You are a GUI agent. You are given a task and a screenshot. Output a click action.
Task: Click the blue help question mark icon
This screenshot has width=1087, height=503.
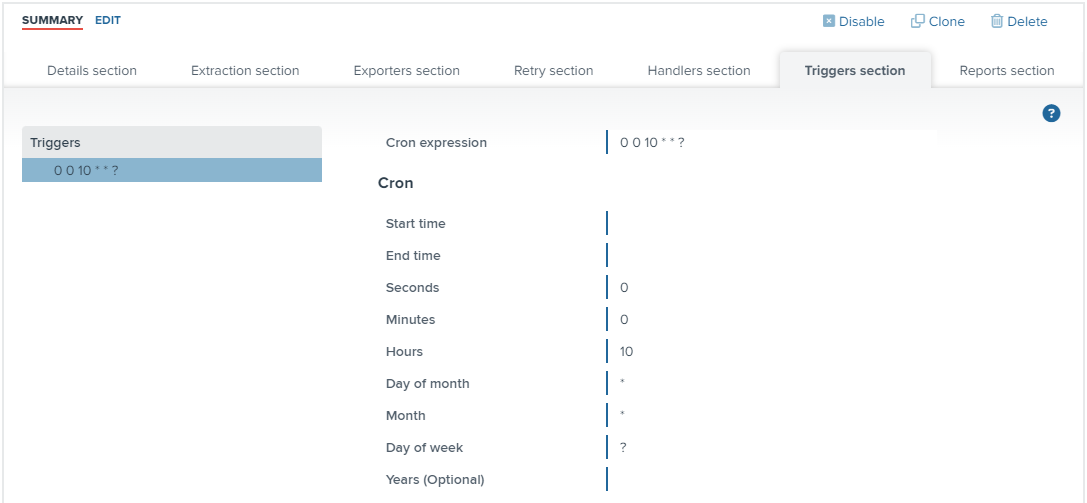tap(1052, 113)
